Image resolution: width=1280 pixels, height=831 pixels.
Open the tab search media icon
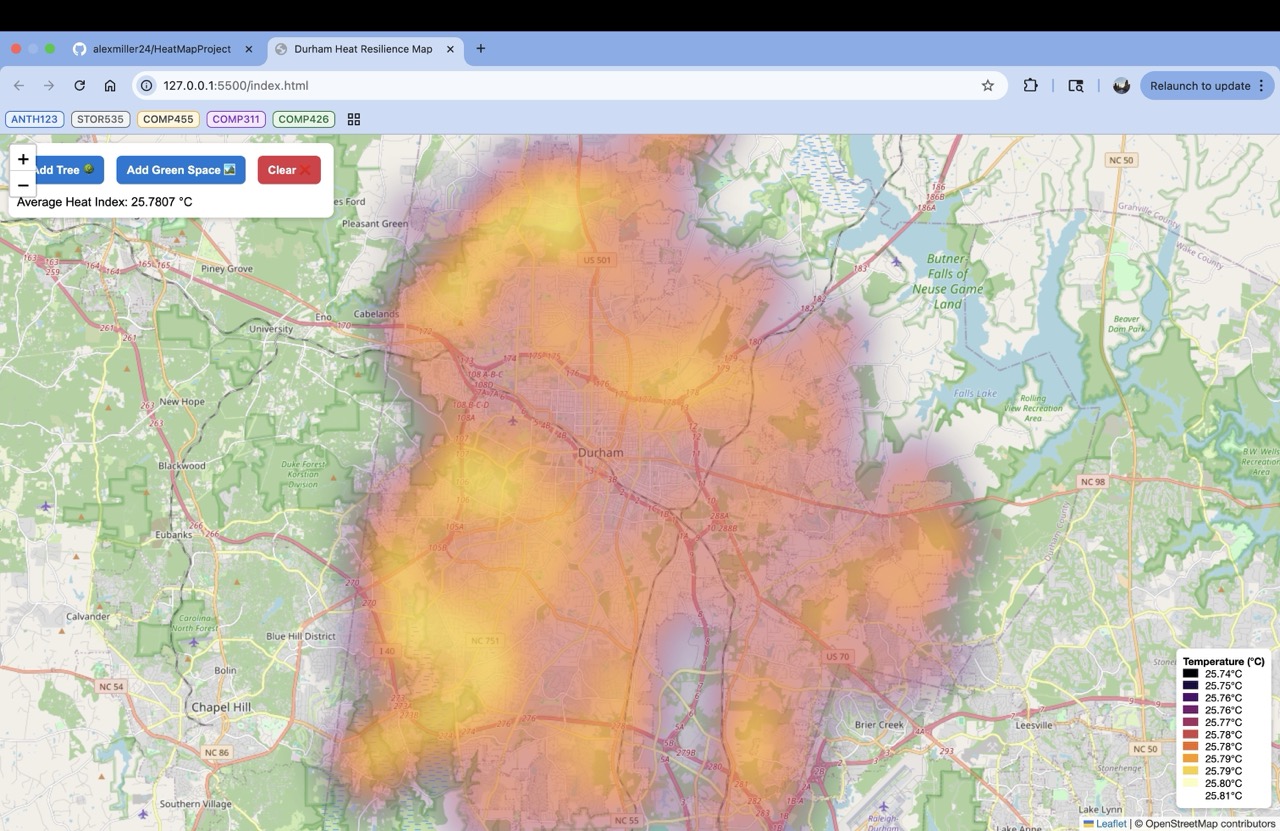1076,86
